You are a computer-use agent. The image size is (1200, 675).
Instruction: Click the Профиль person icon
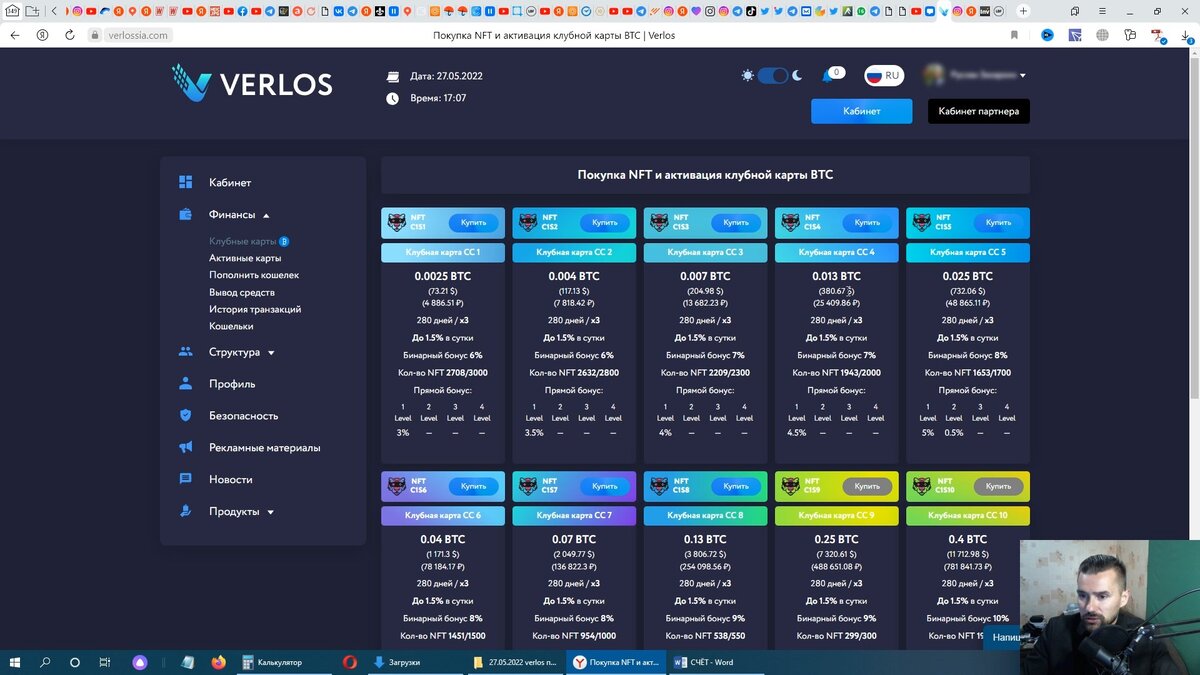coord(185,383)
